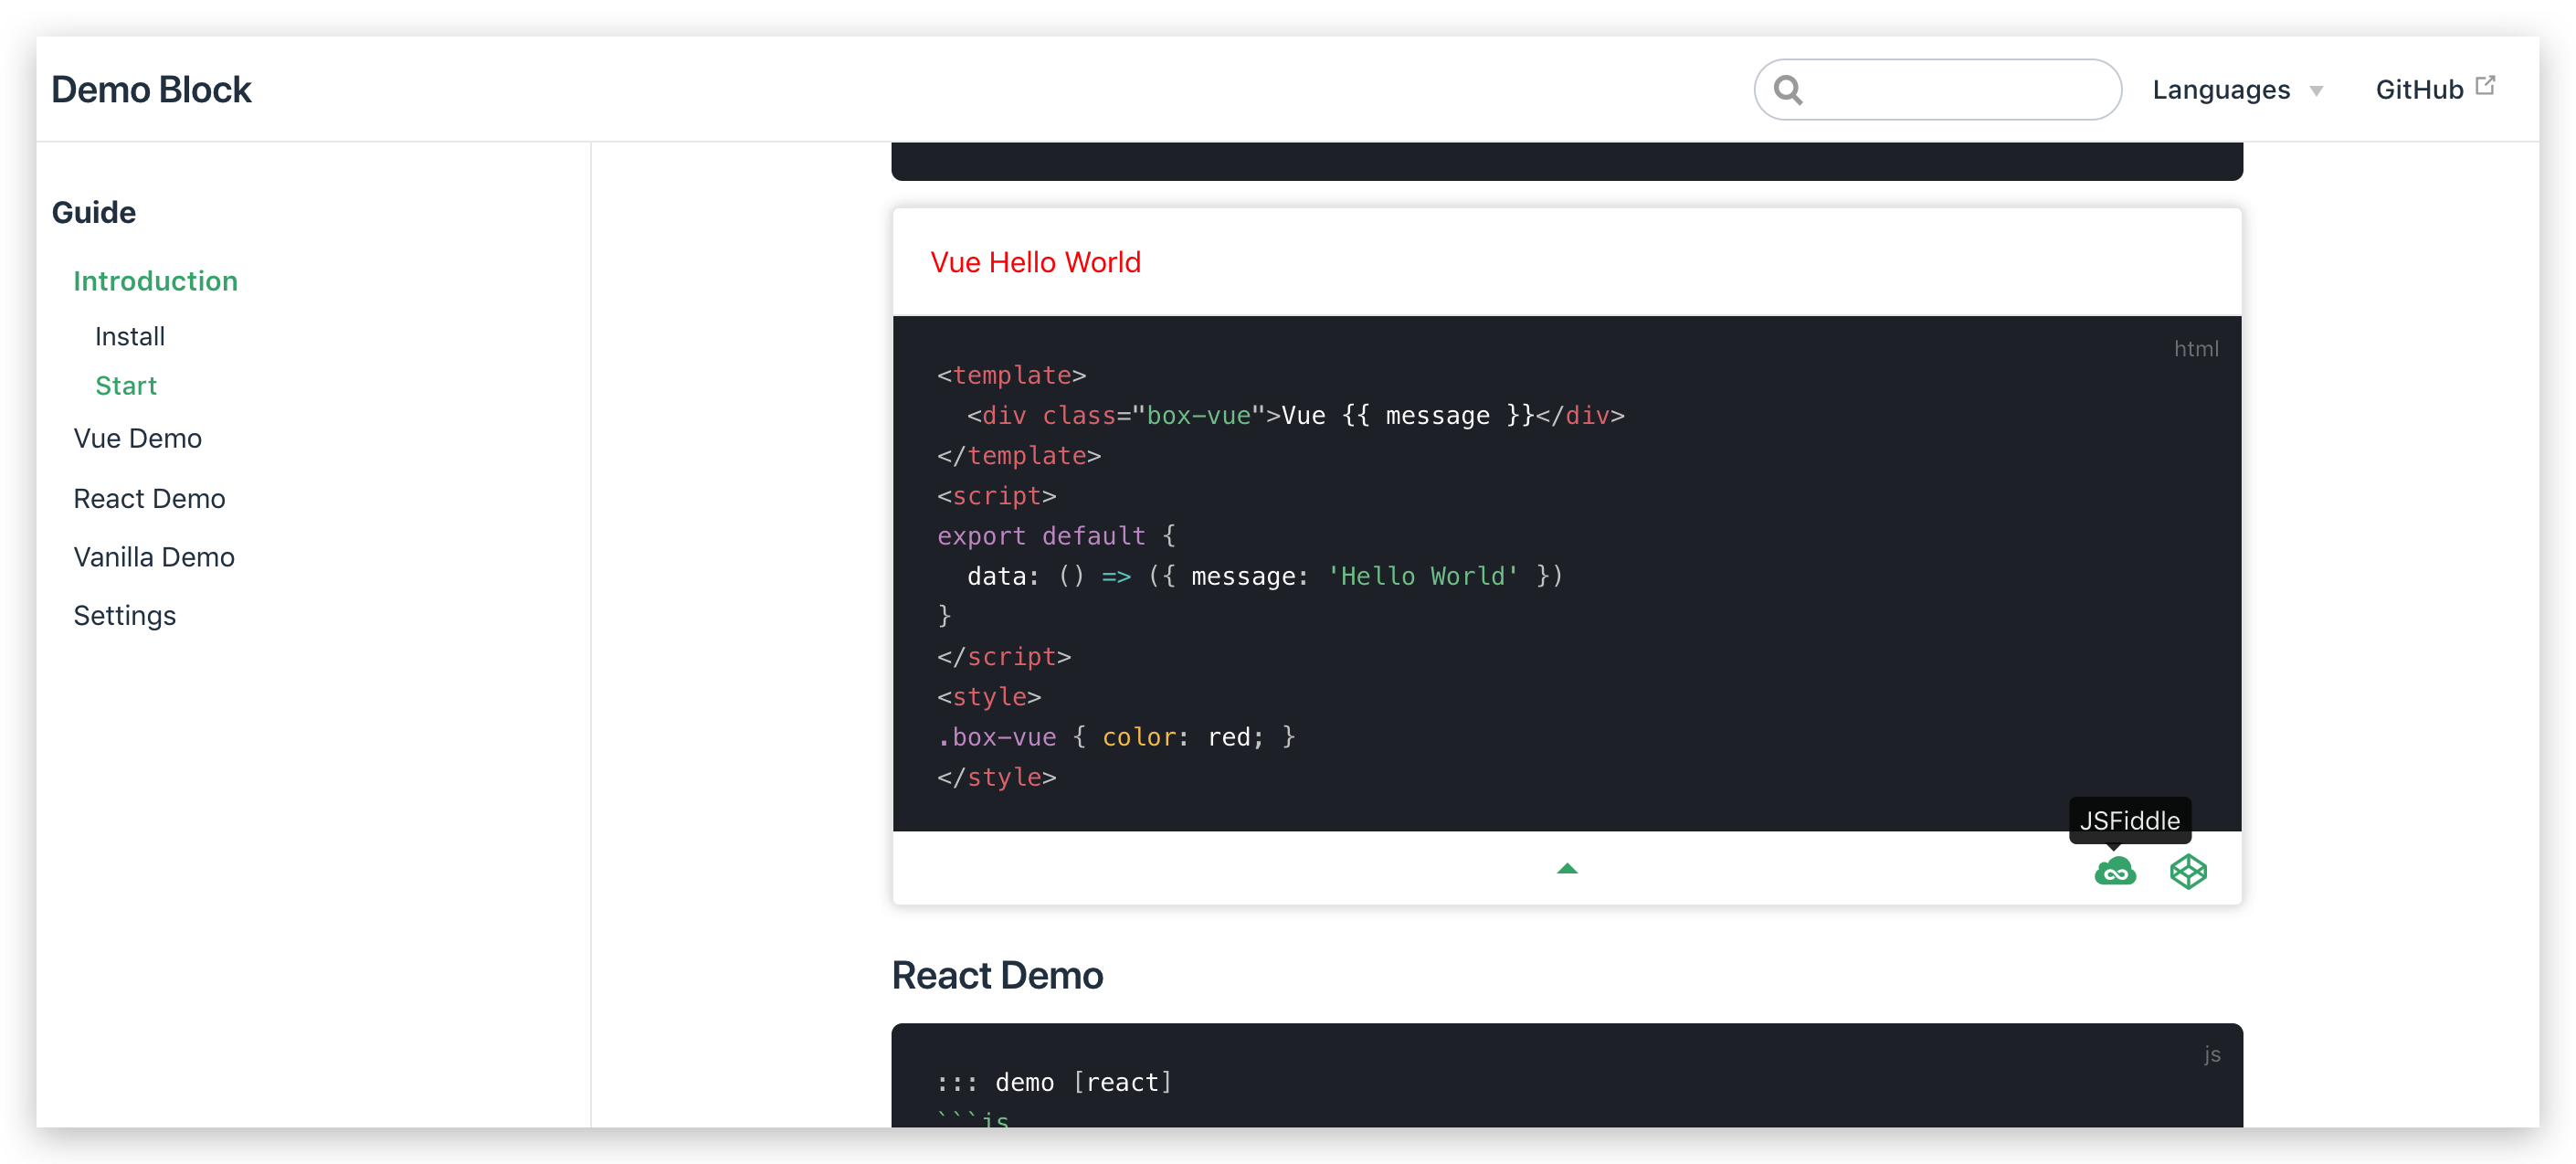Navigate to the Vue Demo page
This screenshot has width=2576, height=1164.
point(137,438)
